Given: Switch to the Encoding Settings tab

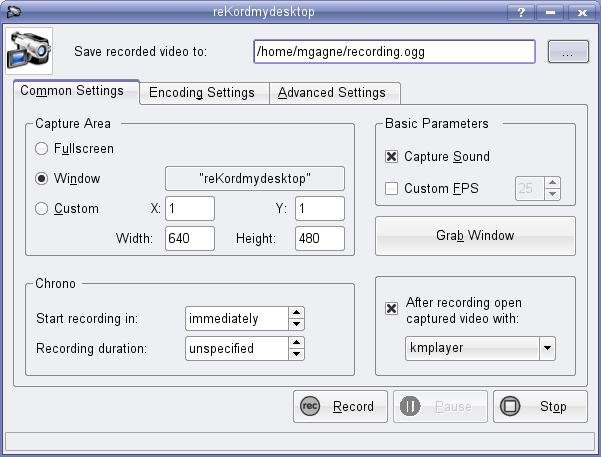Looking at the screenshot, I should pos(202,93).
